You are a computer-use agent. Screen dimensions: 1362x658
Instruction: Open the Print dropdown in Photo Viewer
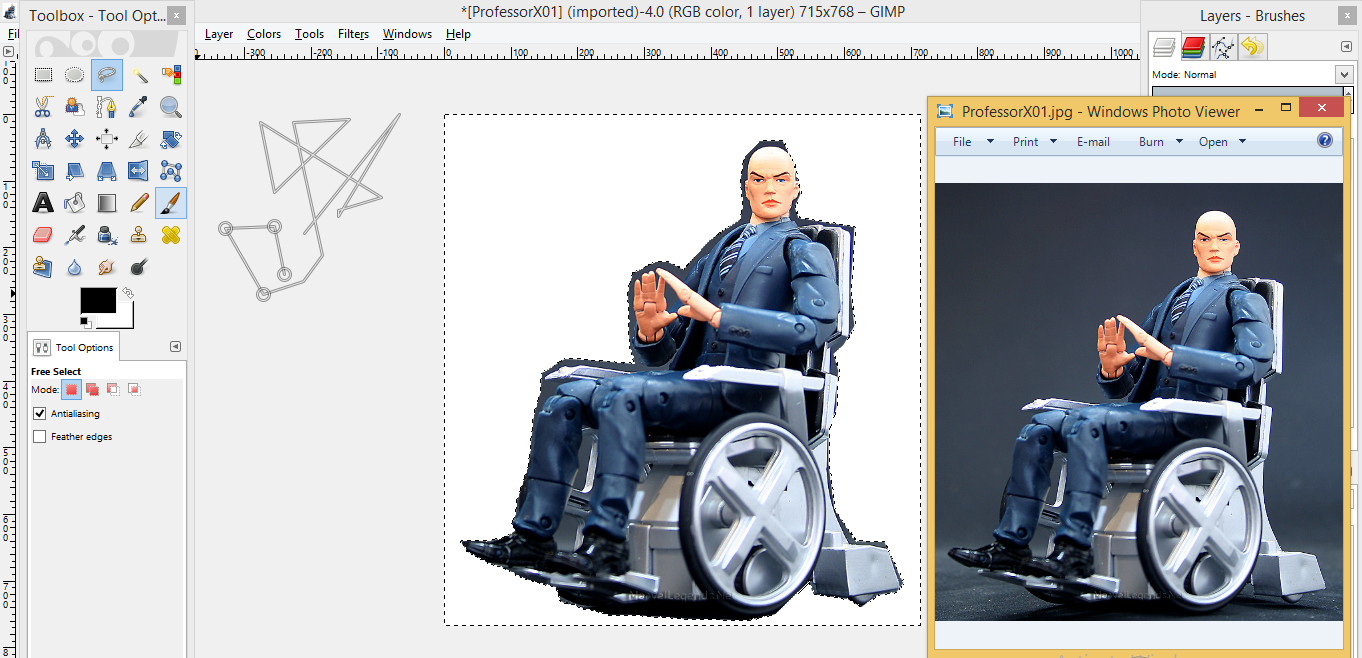point(1035,142)
